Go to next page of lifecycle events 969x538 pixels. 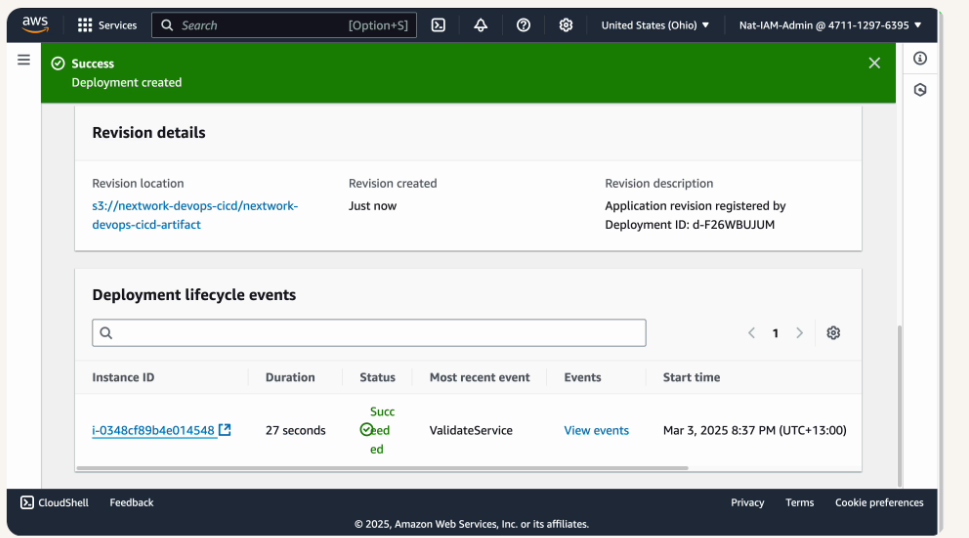[x=799, y=333]
